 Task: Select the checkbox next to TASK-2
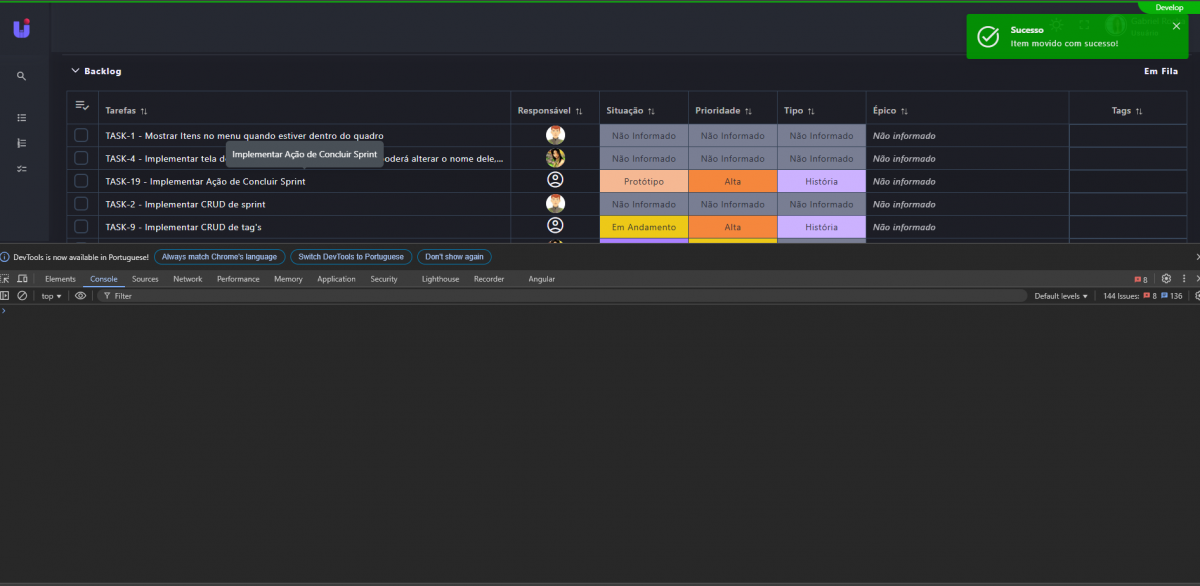81,204
